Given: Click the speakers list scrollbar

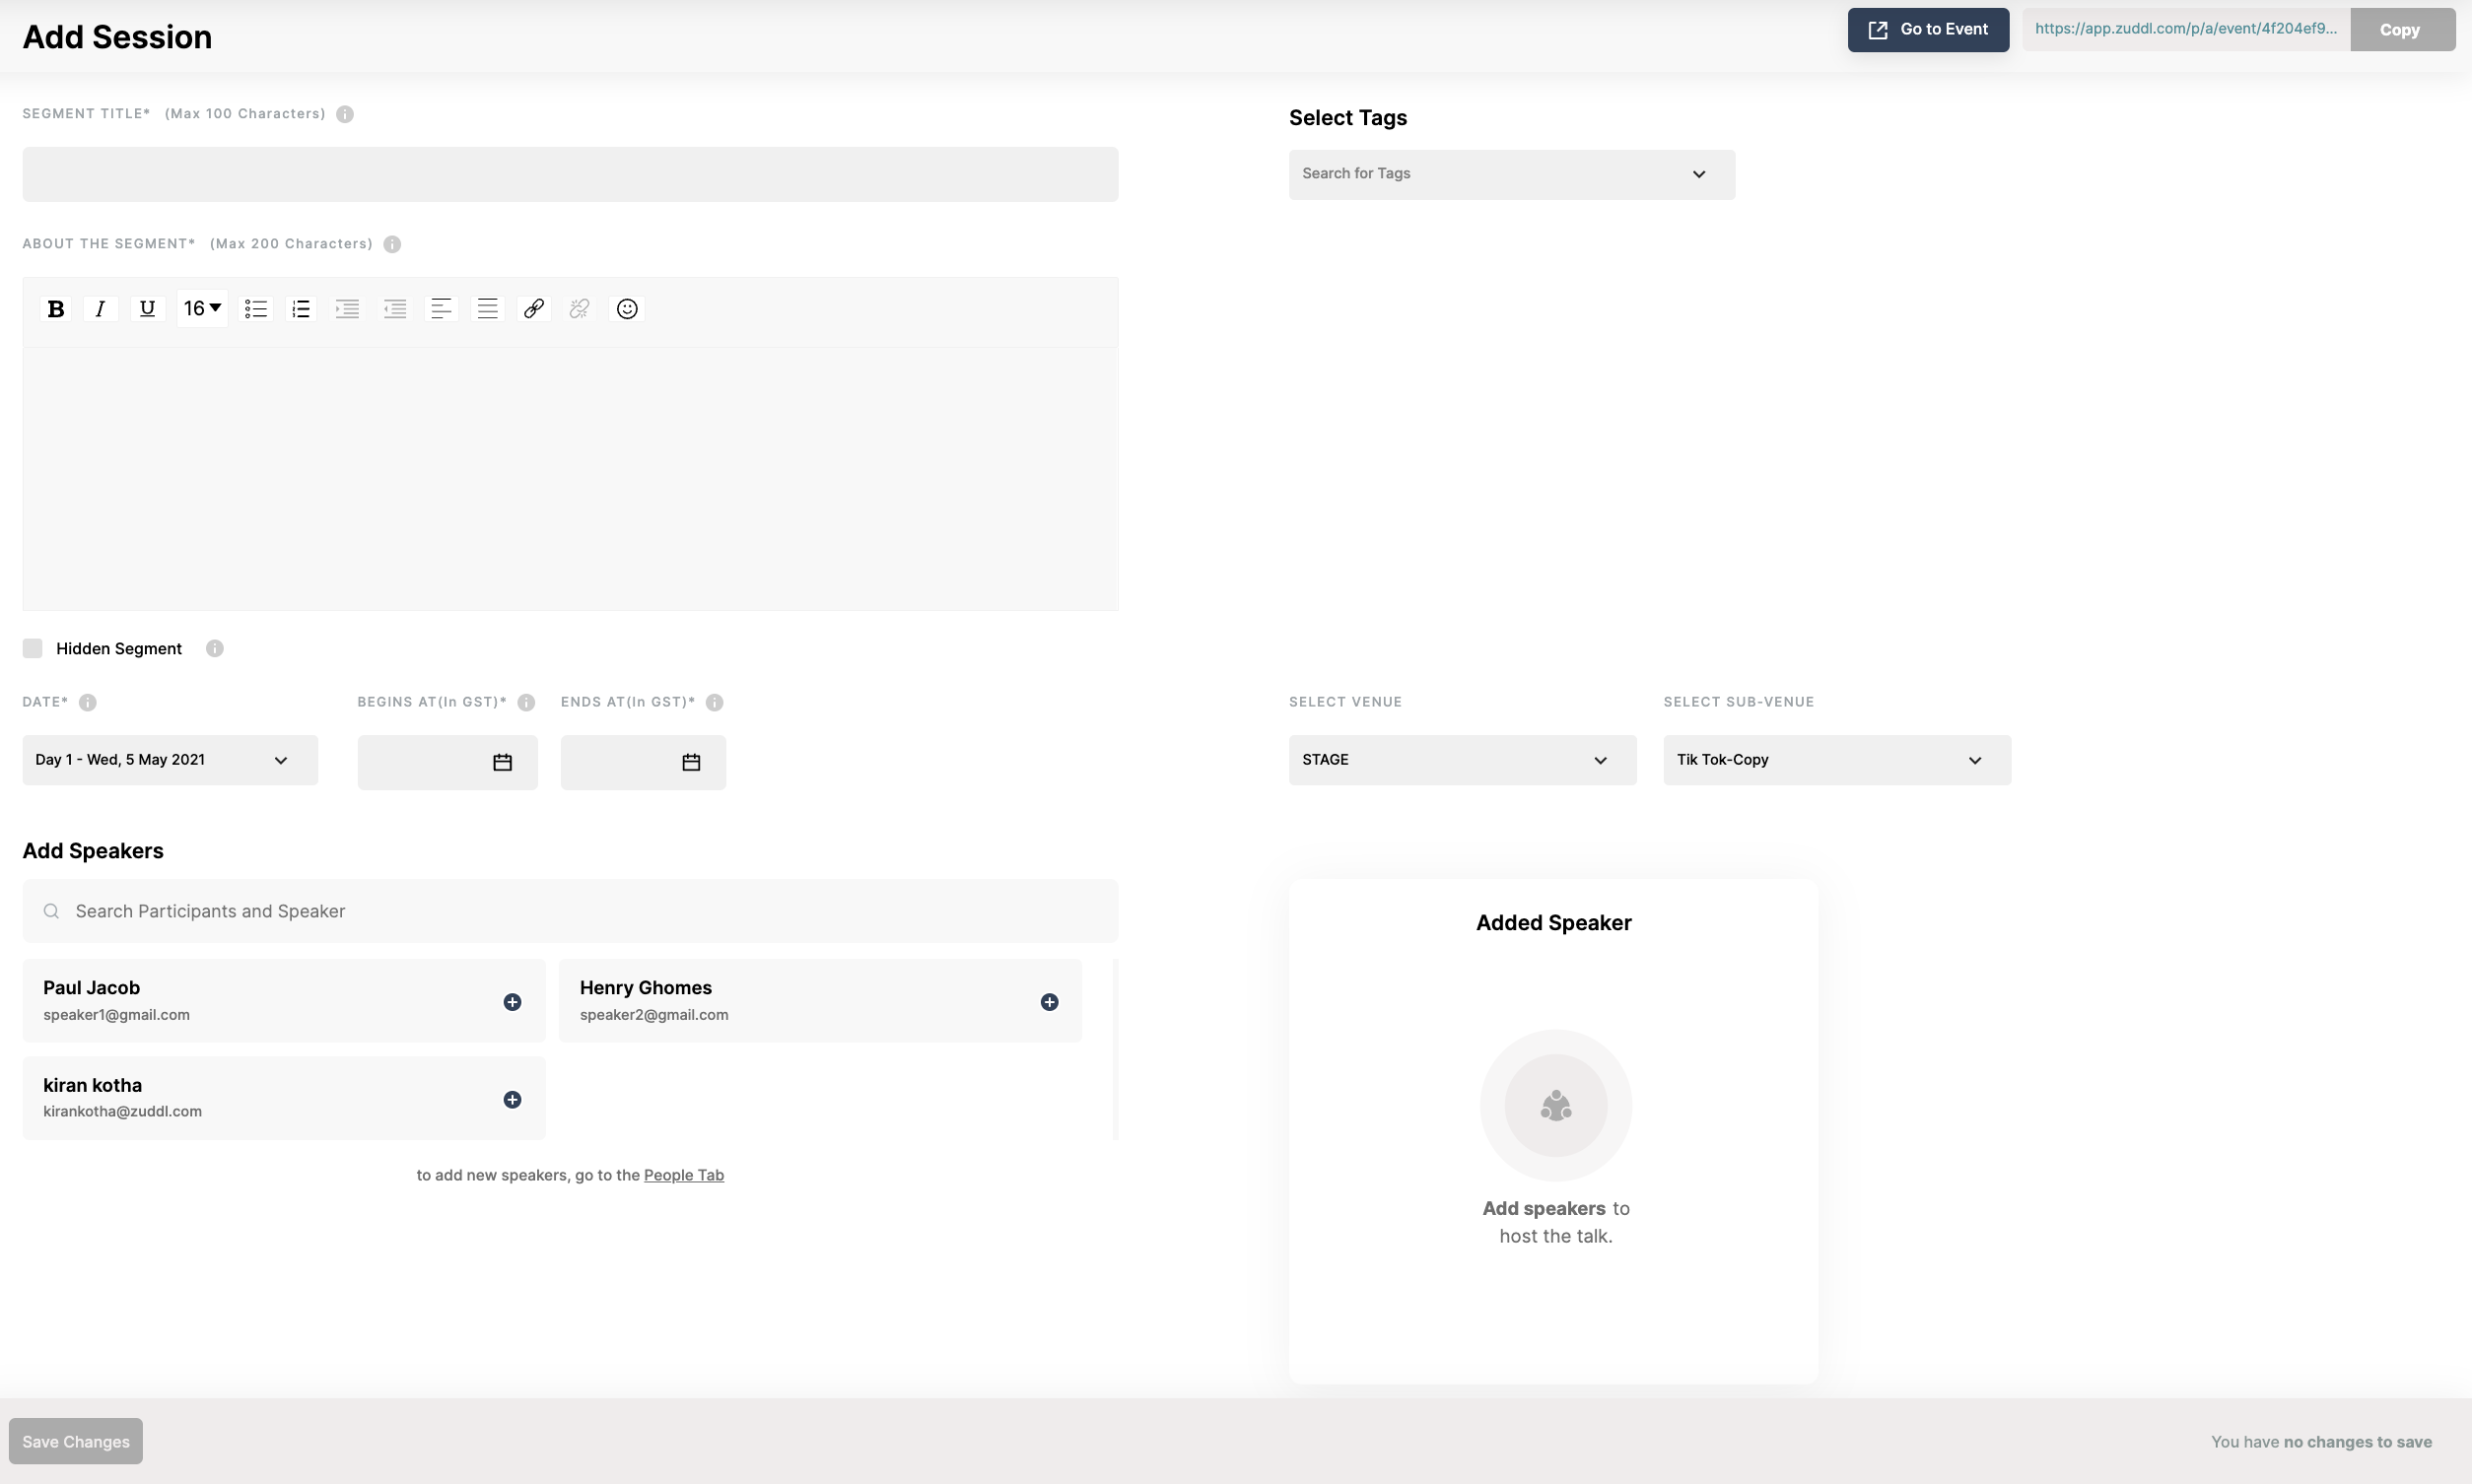Looking at the screenshot, I should point(1116,1049).
